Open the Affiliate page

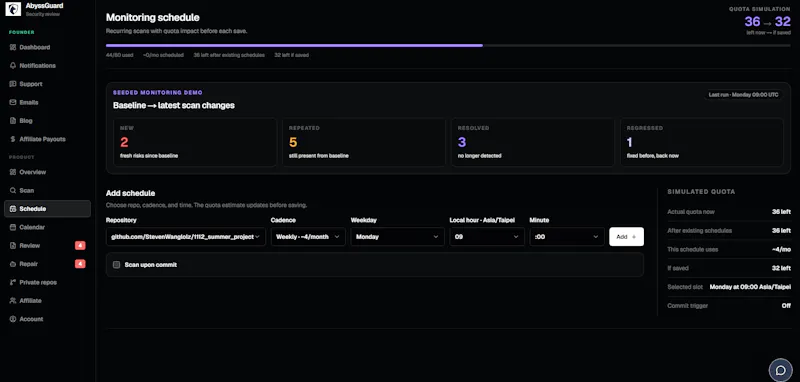(x=47, y=301)
